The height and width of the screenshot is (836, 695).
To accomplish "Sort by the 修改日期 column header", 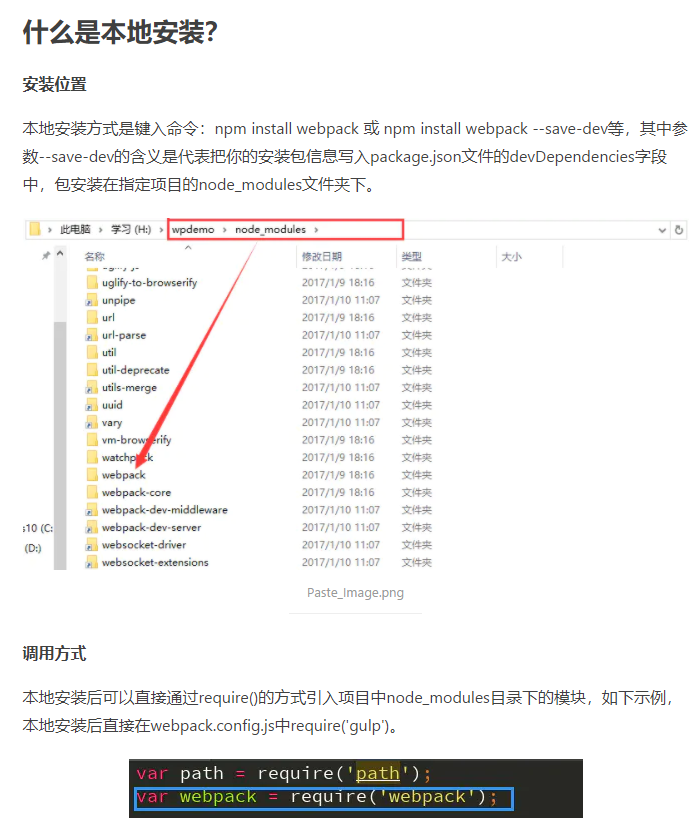I will pyautogui.click(x=321, y=256).
